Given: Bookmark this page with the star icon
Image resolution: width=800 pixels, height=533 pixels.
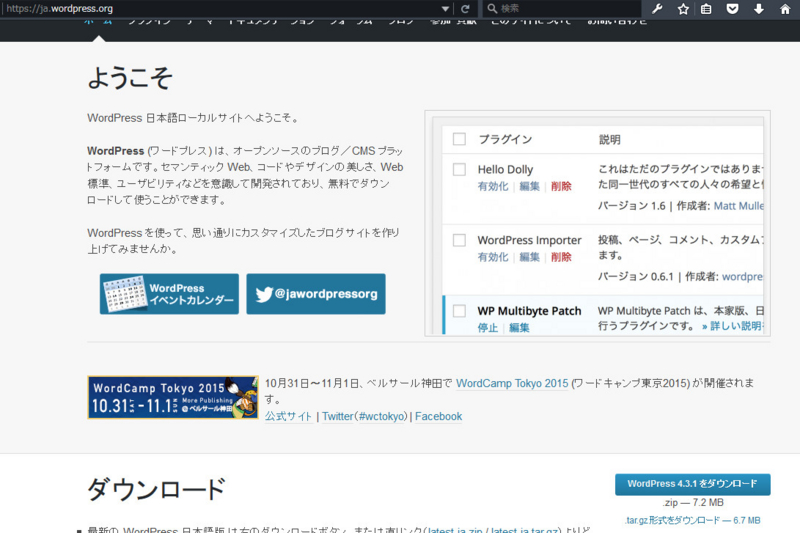Looking at the screenshot, I should coord(683,9).
